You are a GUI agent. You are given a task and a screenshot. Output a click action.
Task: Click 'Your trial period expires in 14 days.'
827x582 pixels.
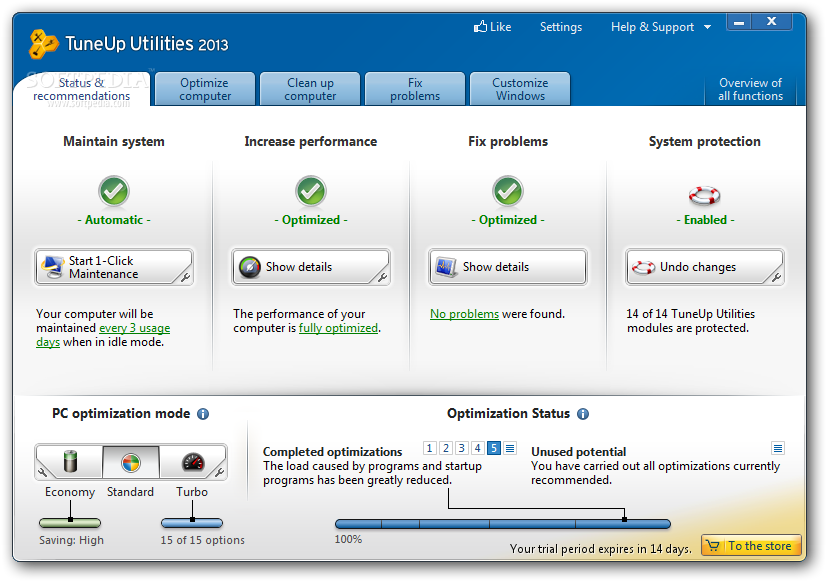click(600, 549)
